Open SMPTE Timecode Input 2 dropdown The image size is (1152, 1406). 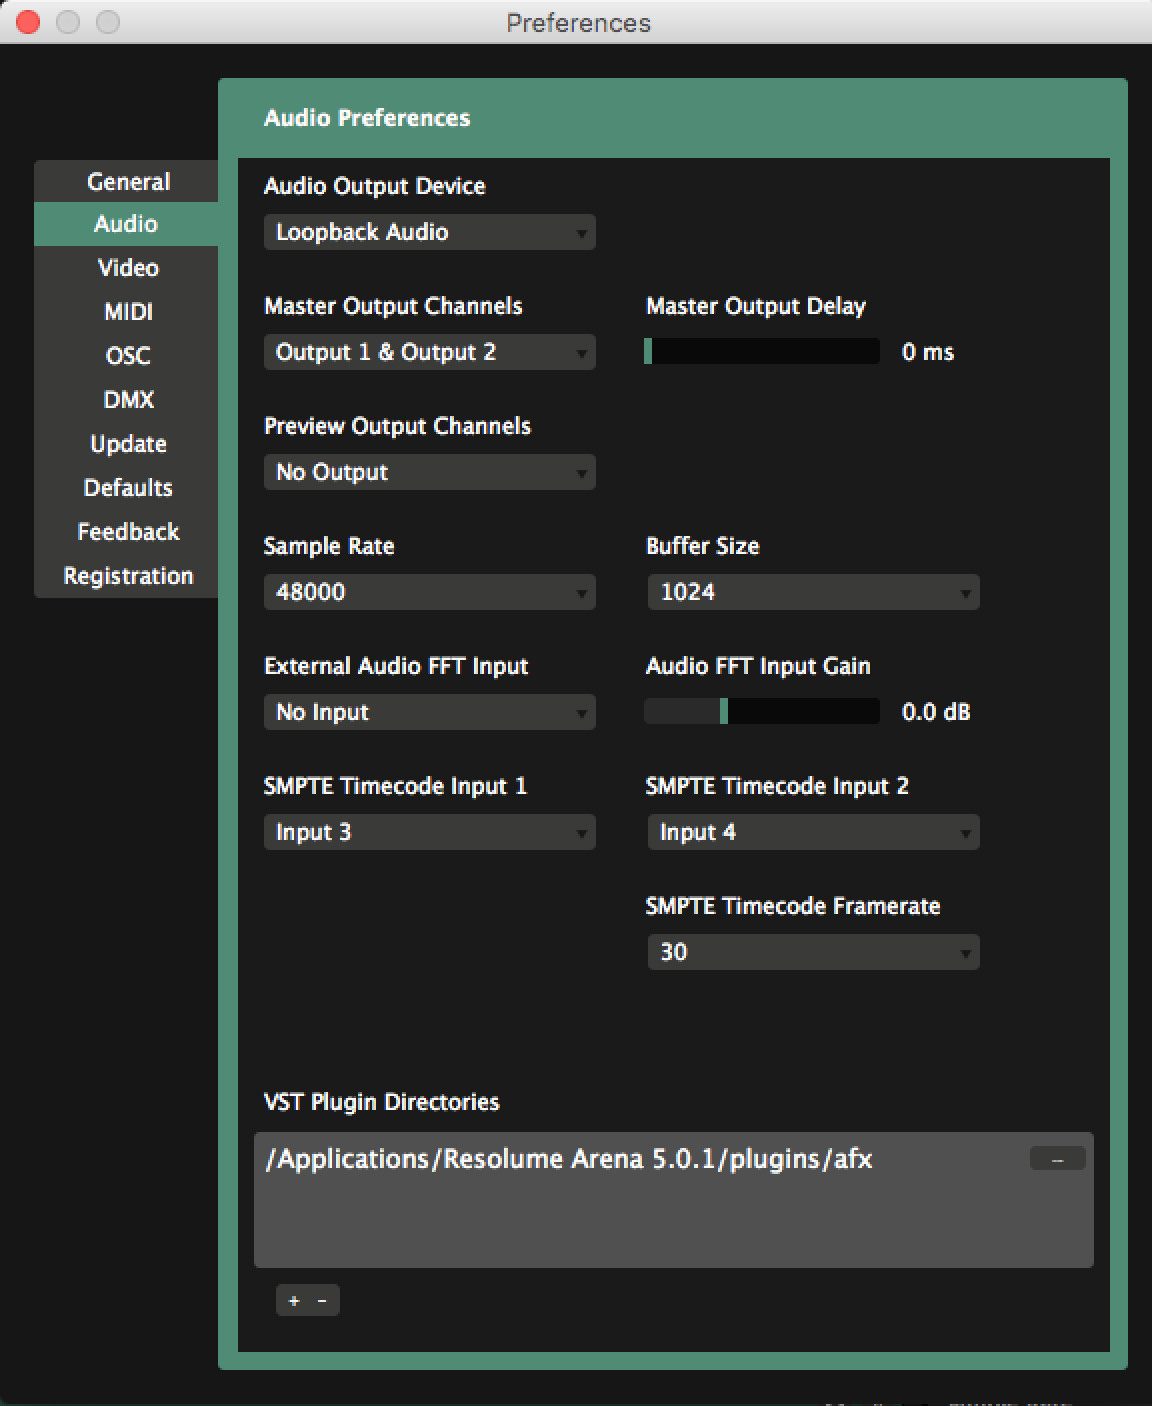tap(812, 832)
